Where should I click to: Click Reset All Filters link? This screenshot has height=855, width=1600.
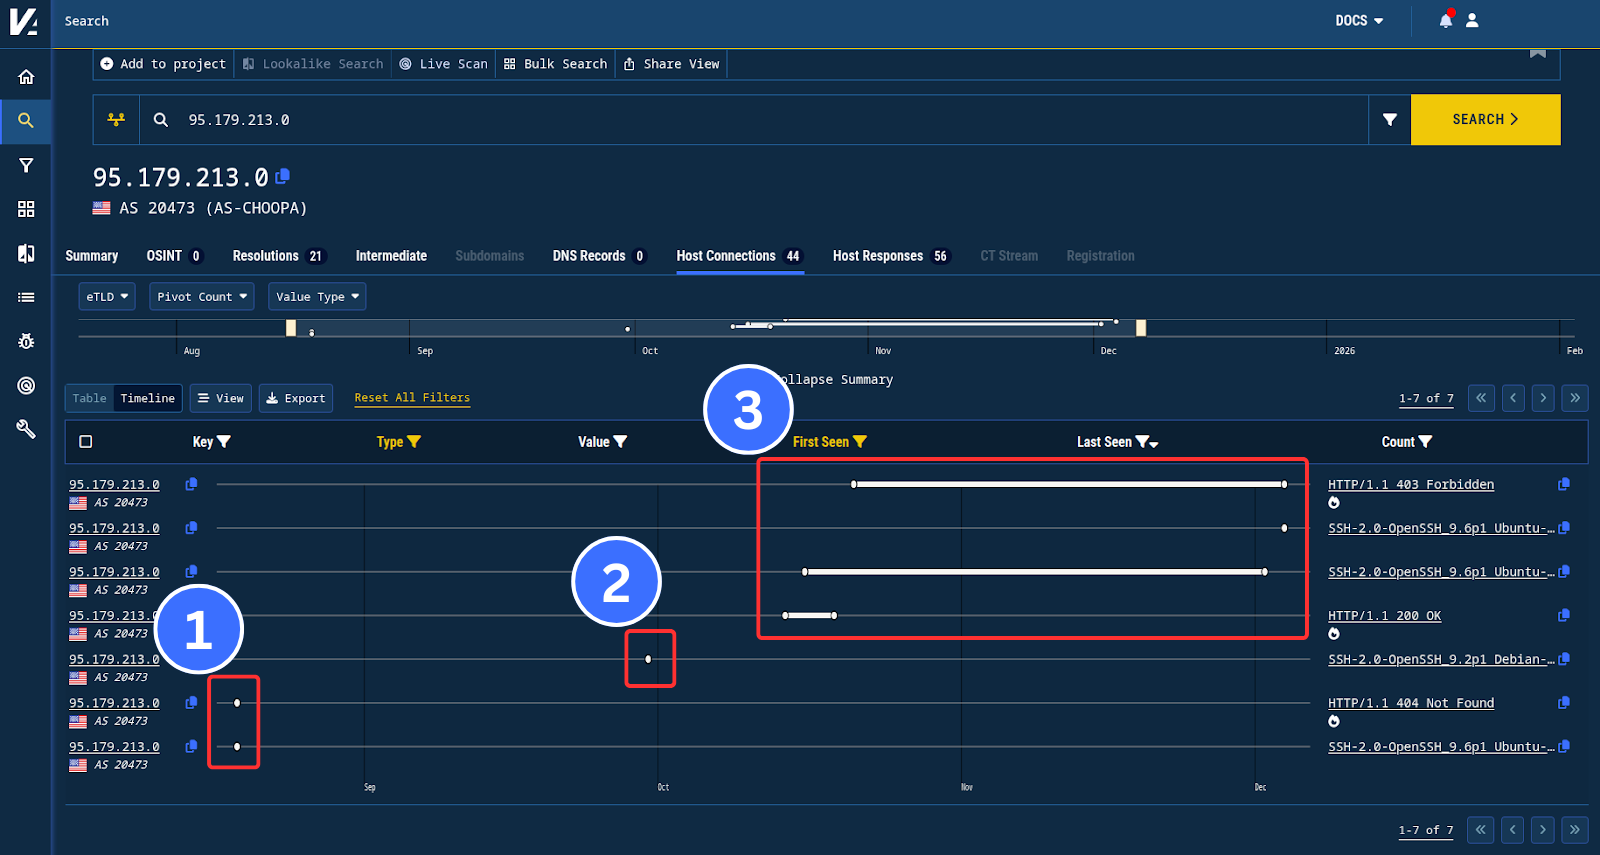tap(412, 398)
